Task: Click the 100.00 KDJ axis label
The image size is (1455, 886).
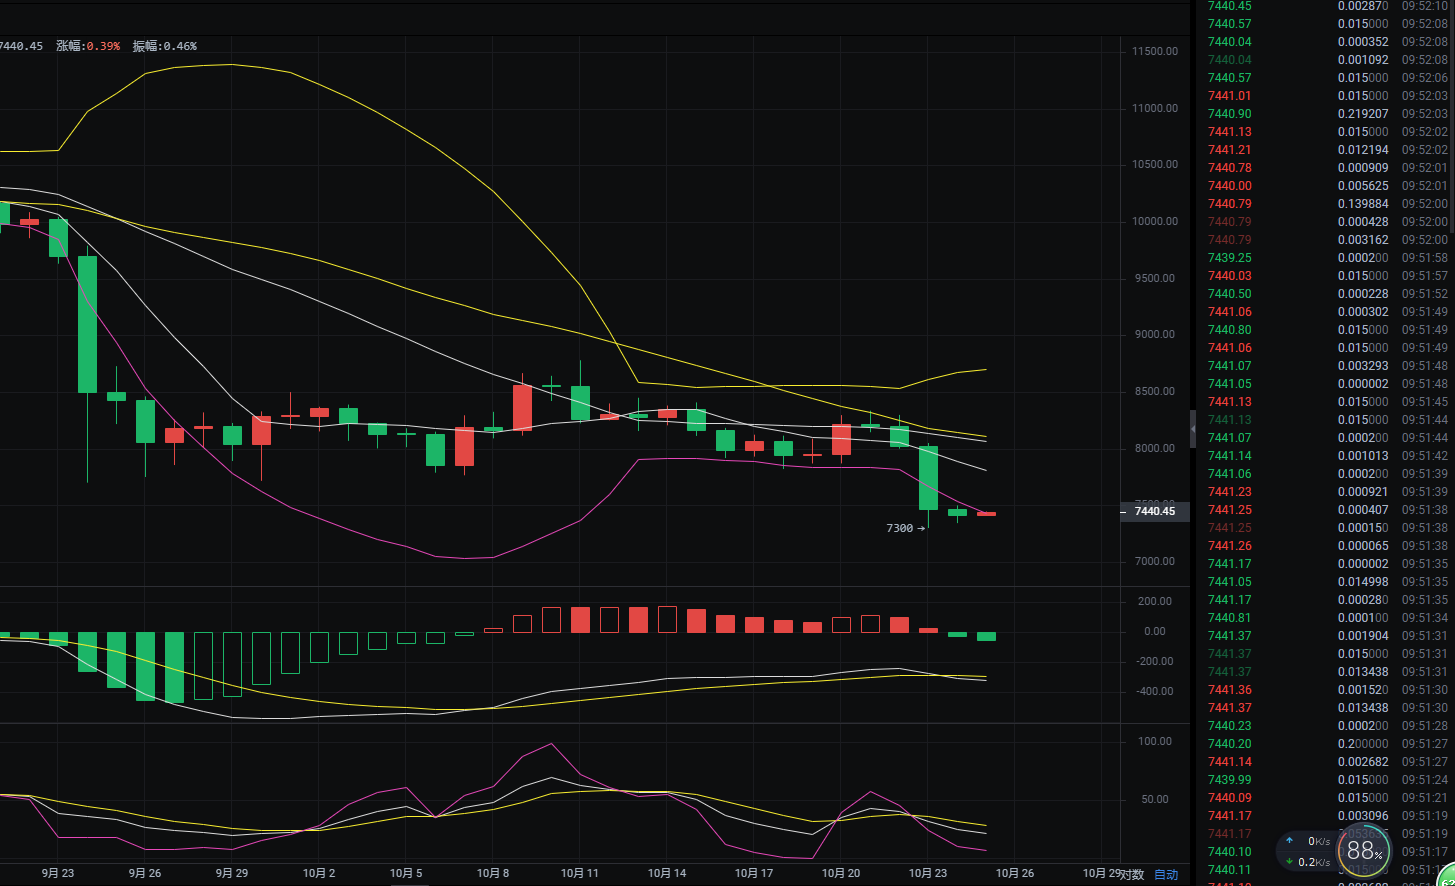Action: [x=1155, y=742]
